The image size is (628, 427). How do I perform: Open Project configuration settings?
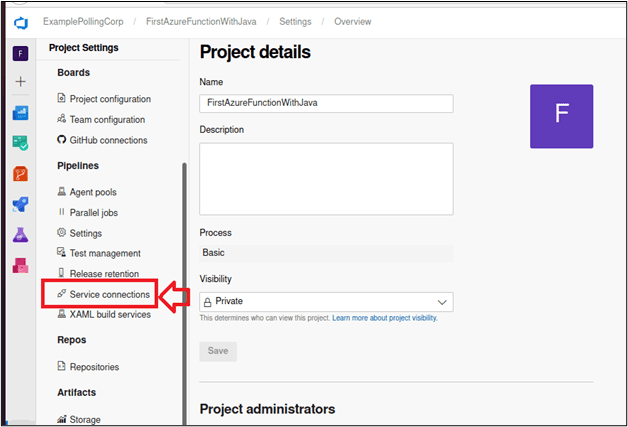click(110, 99)
